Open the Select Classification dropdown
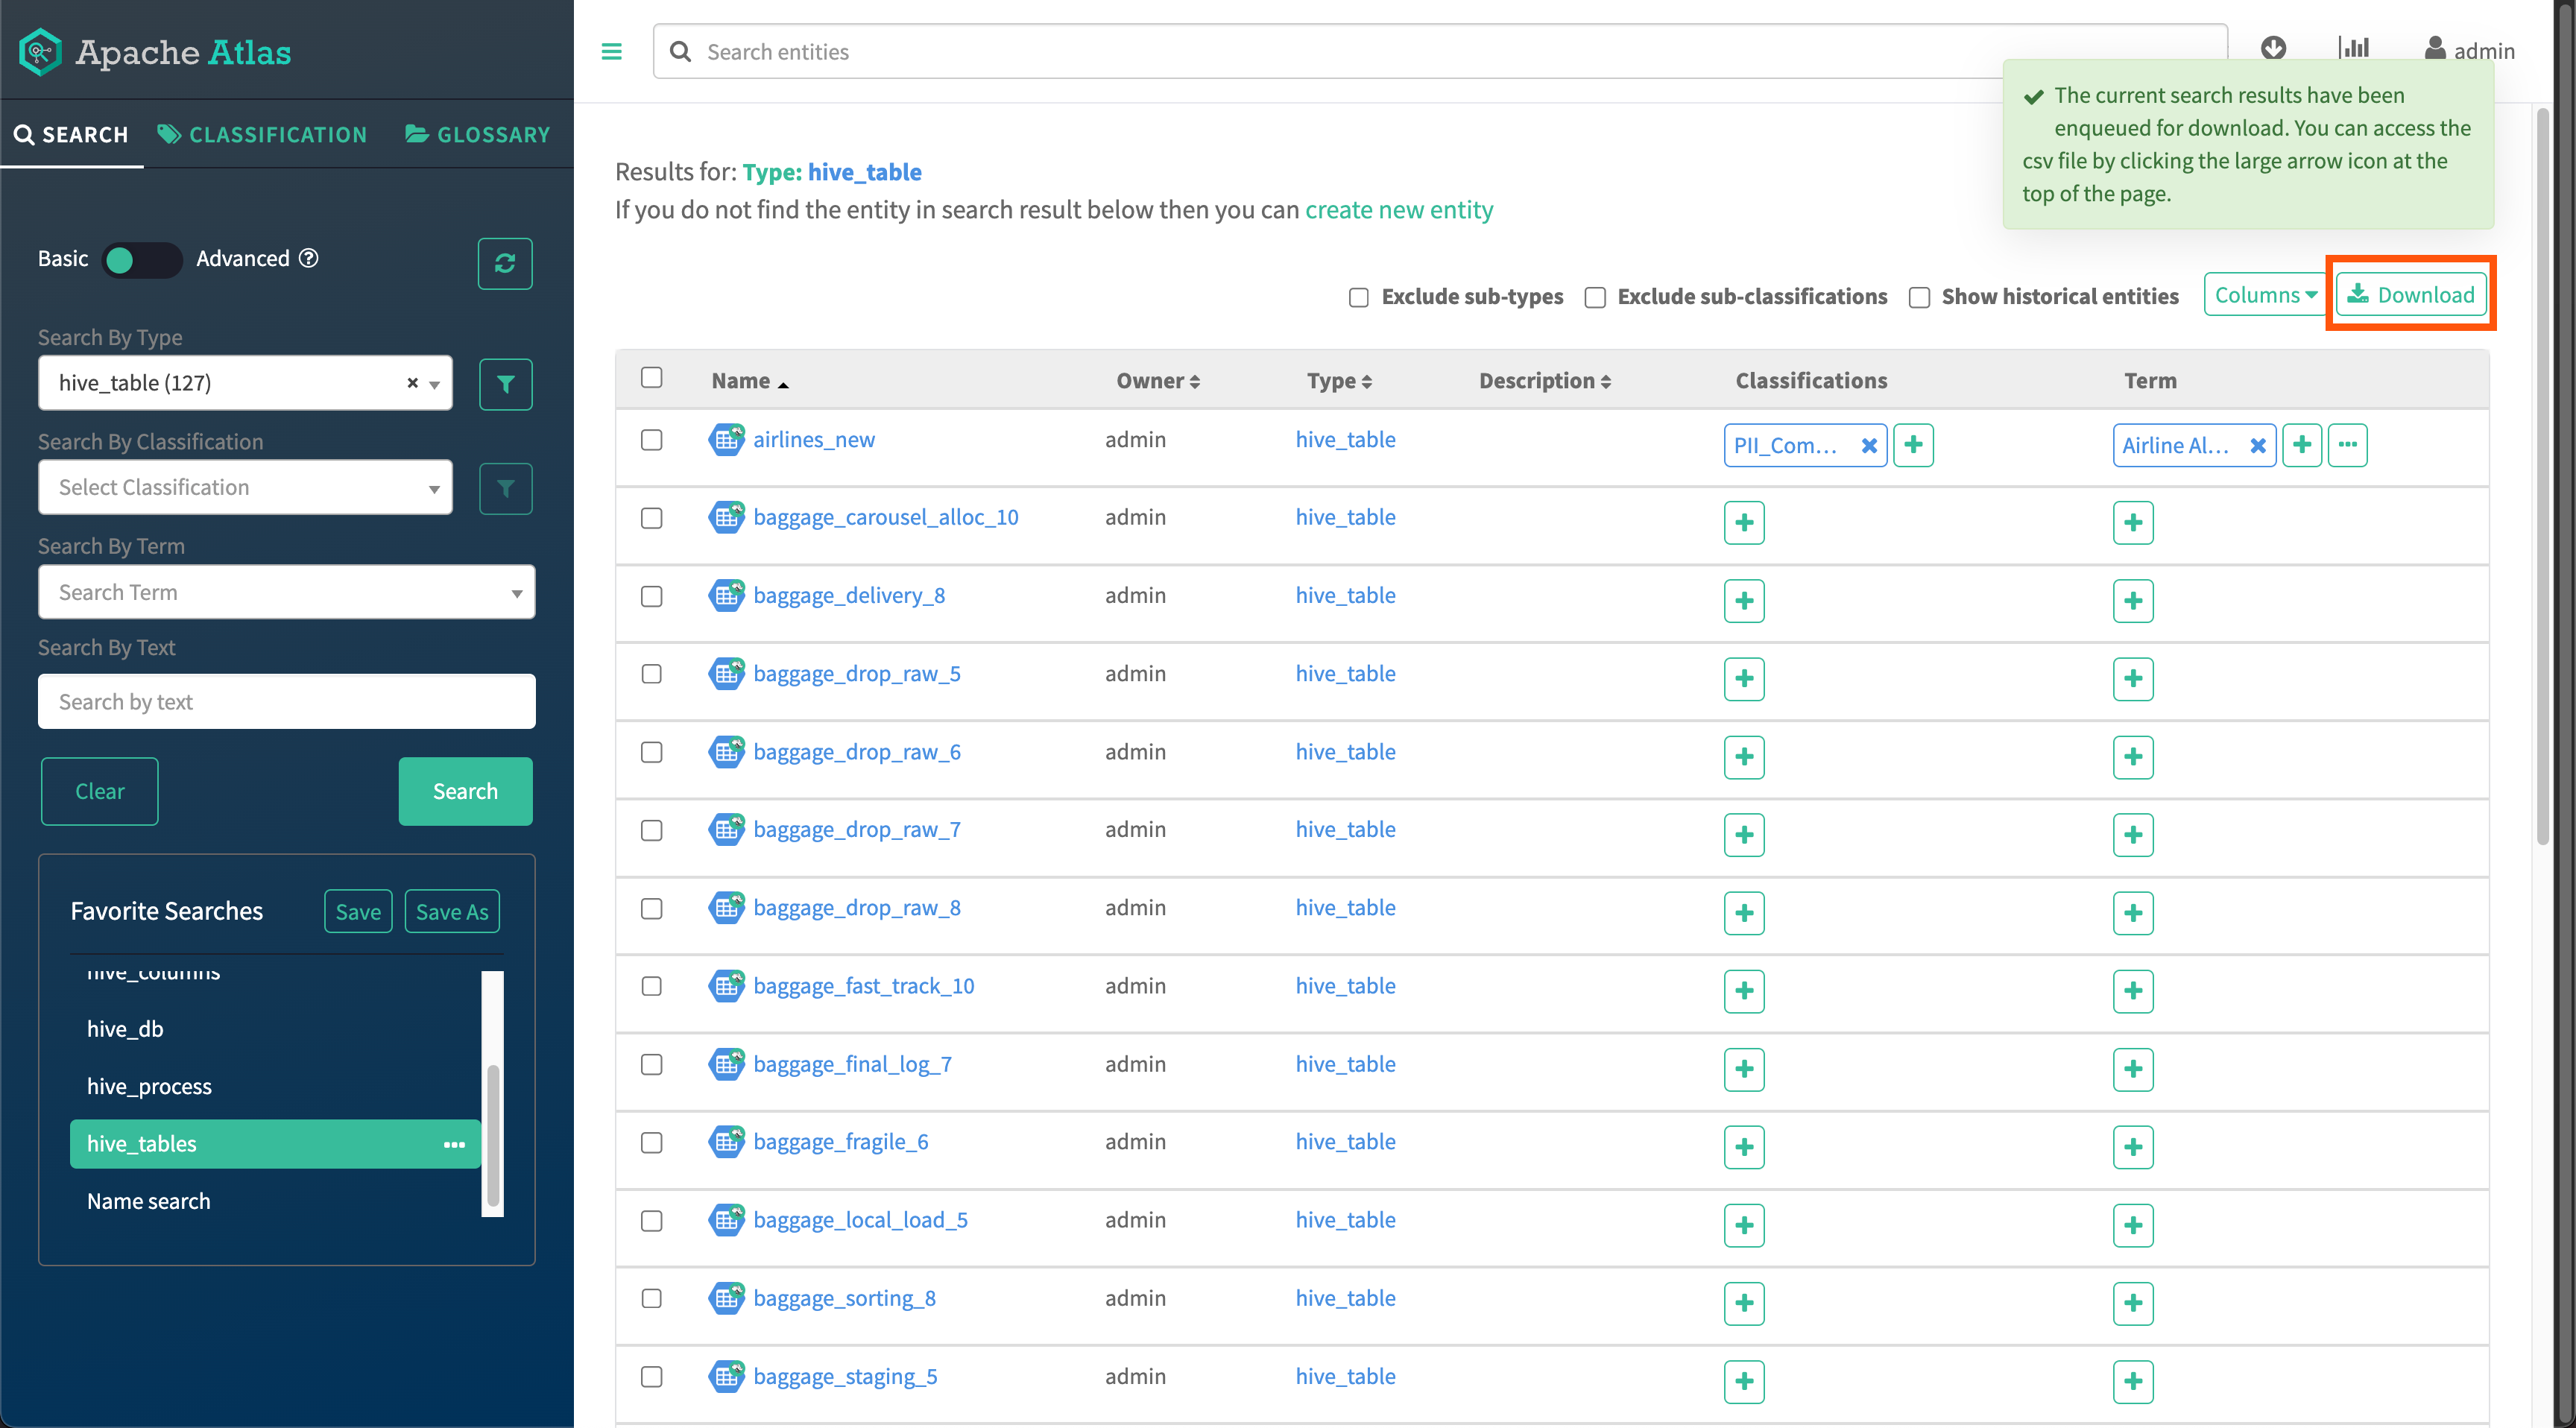 (245, 487)
